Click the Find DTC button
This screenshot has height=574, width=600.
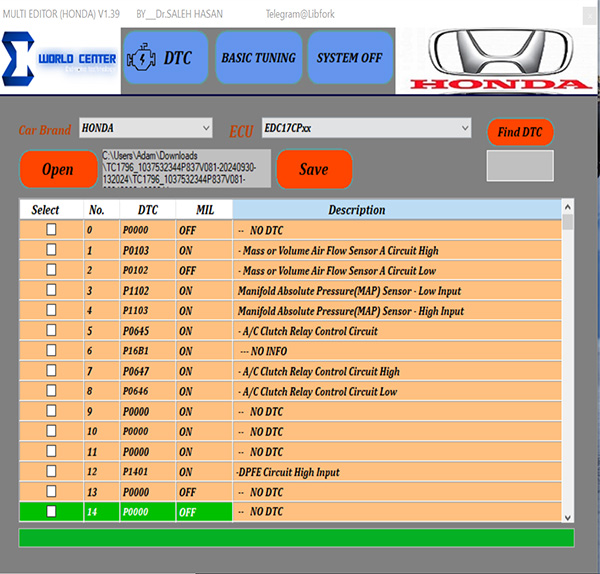click(520, 132)
